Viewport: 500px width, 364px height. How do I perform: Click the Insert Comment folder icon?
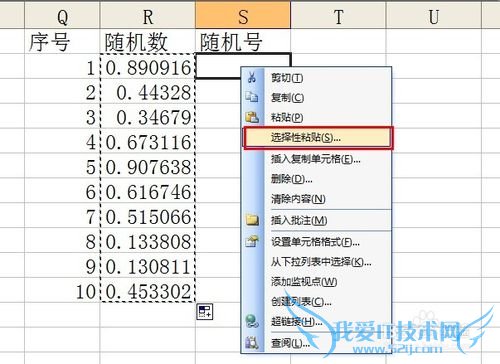tap(252, 220)
